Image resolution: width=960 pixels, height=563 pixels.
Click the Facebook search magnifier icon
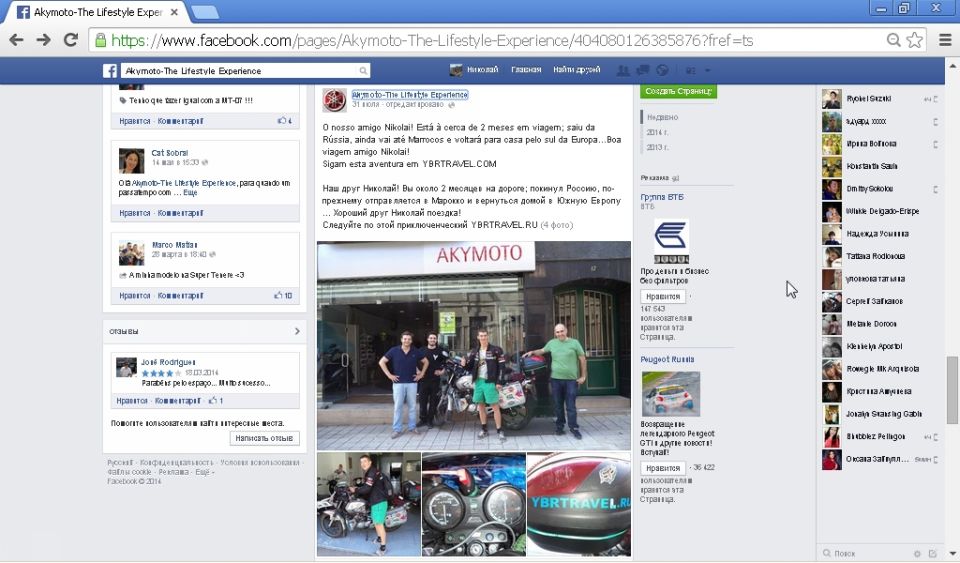tap(363, 71)
